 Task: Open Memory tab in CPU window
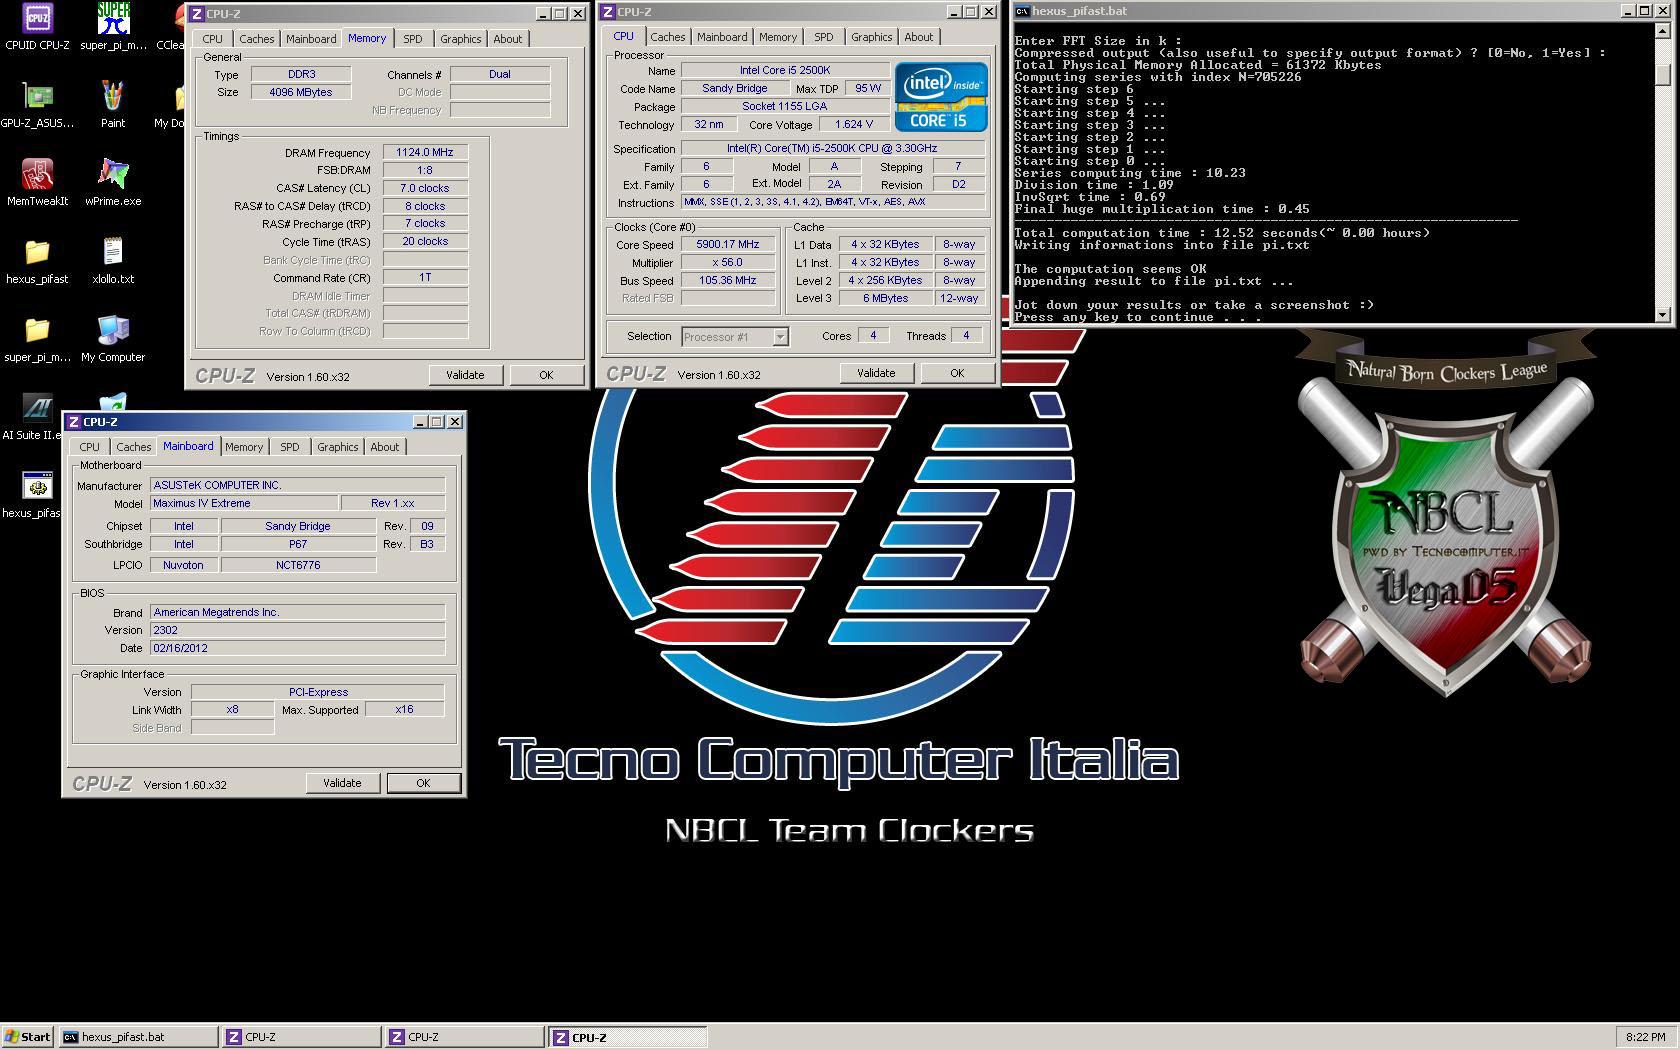(x=777, y=37)
